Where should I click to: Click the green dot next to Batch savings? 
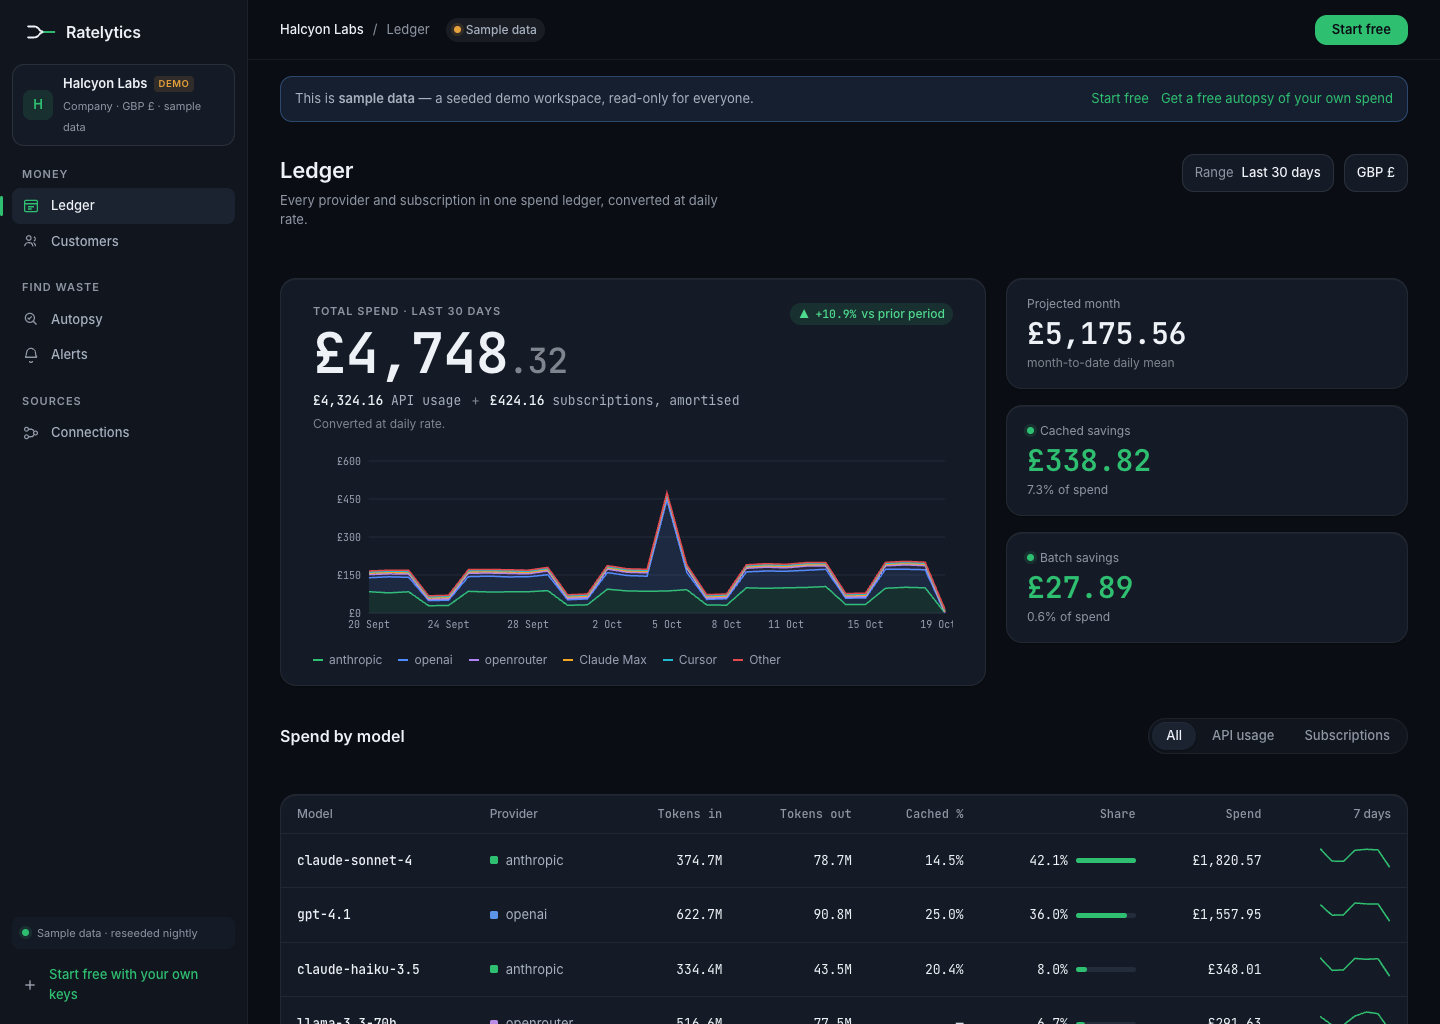[x=1031, y=558]
